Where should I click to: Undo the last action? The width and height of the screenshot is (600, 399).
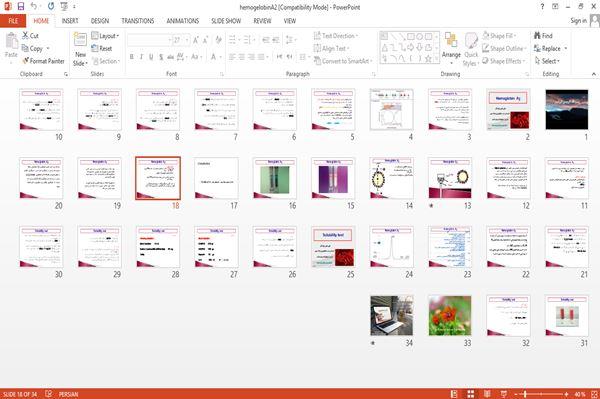pyautogui.click(x=34, y=7)
